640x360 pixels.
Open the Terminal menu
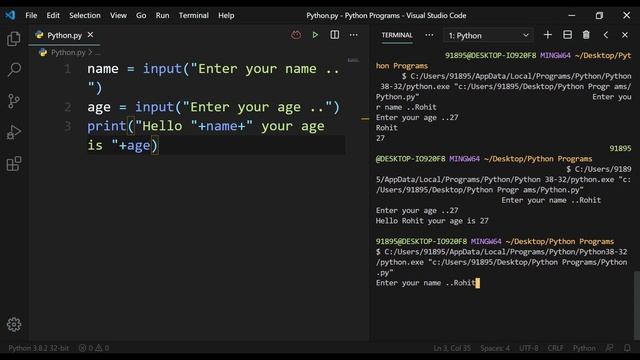click(193, 16)
